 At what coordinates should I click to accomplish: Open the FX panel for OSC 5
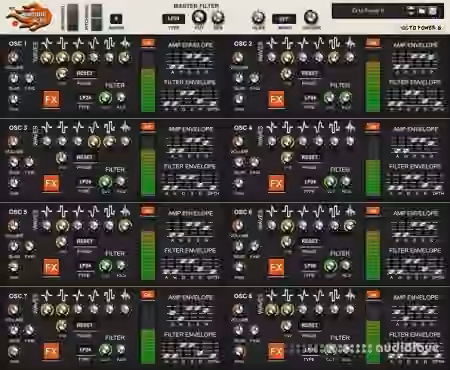(x=51, y=267)
